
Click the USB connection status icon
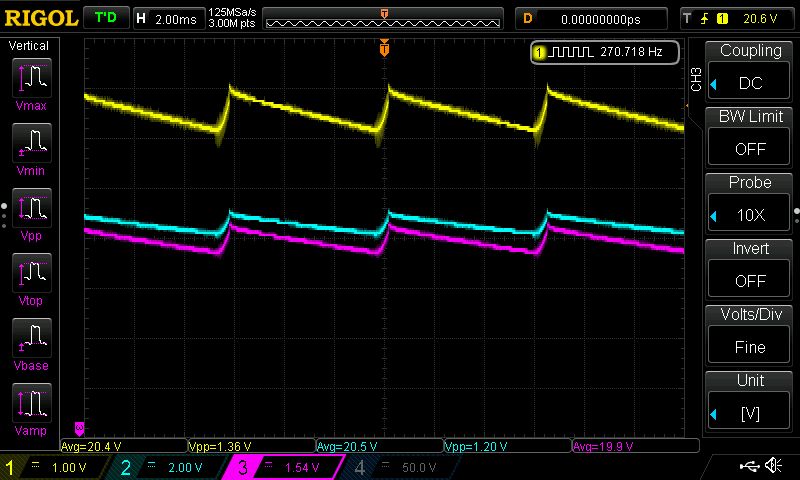pyautogui.click(x=749, y=466)
